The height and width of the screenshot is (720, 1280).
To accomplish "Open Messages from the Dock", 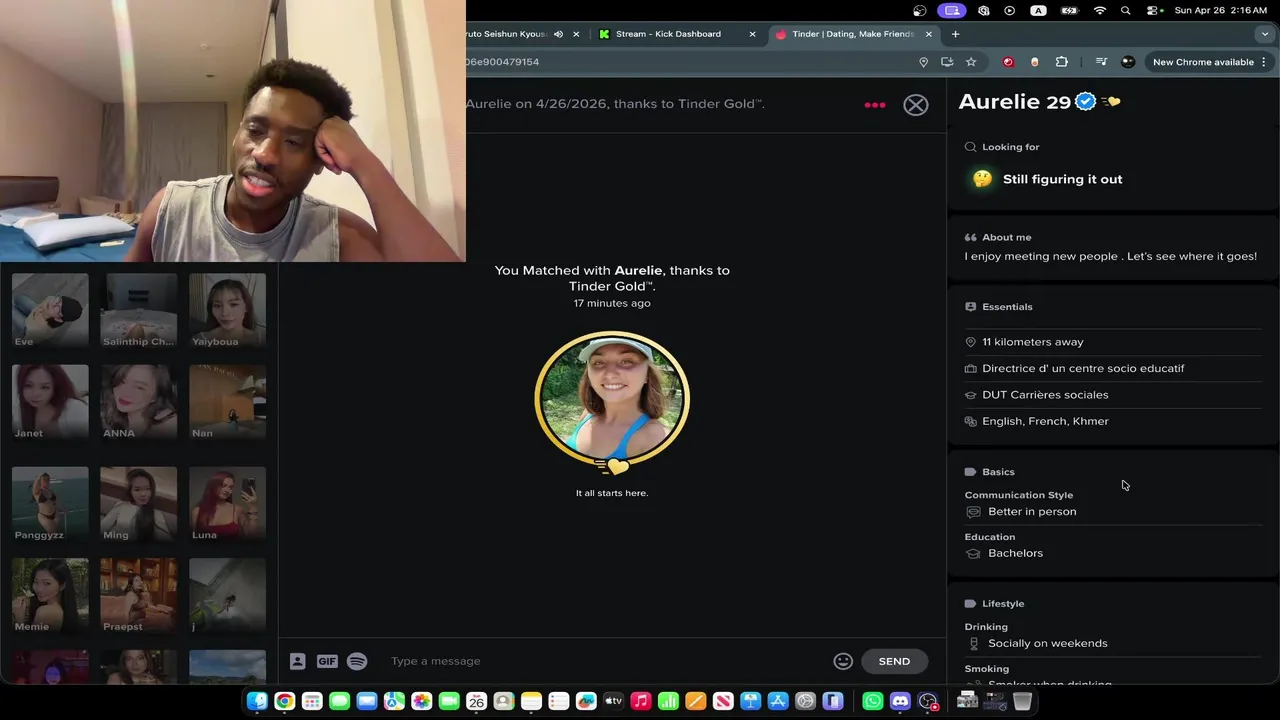I will coord(339,702).
